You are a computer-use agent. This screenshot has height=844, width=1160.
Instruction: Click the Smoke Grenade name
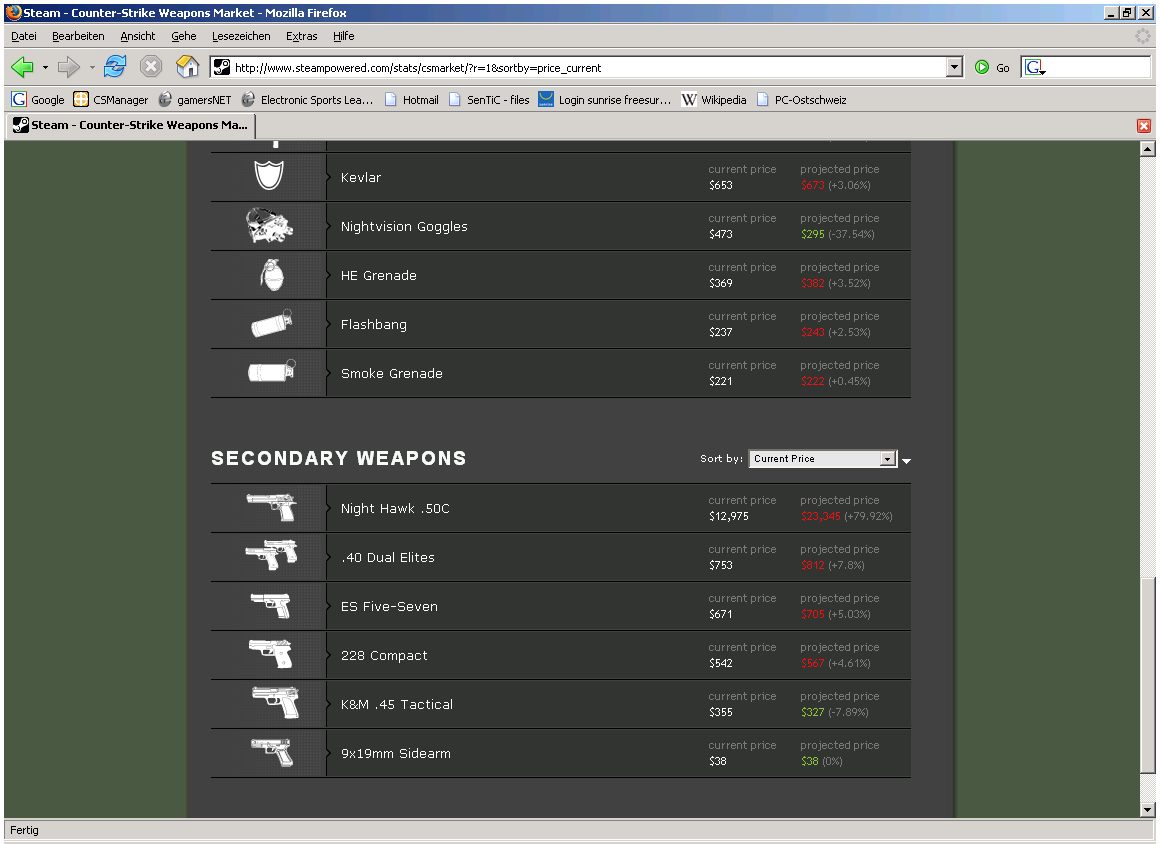pyautogui.click(x=392, y=374)
